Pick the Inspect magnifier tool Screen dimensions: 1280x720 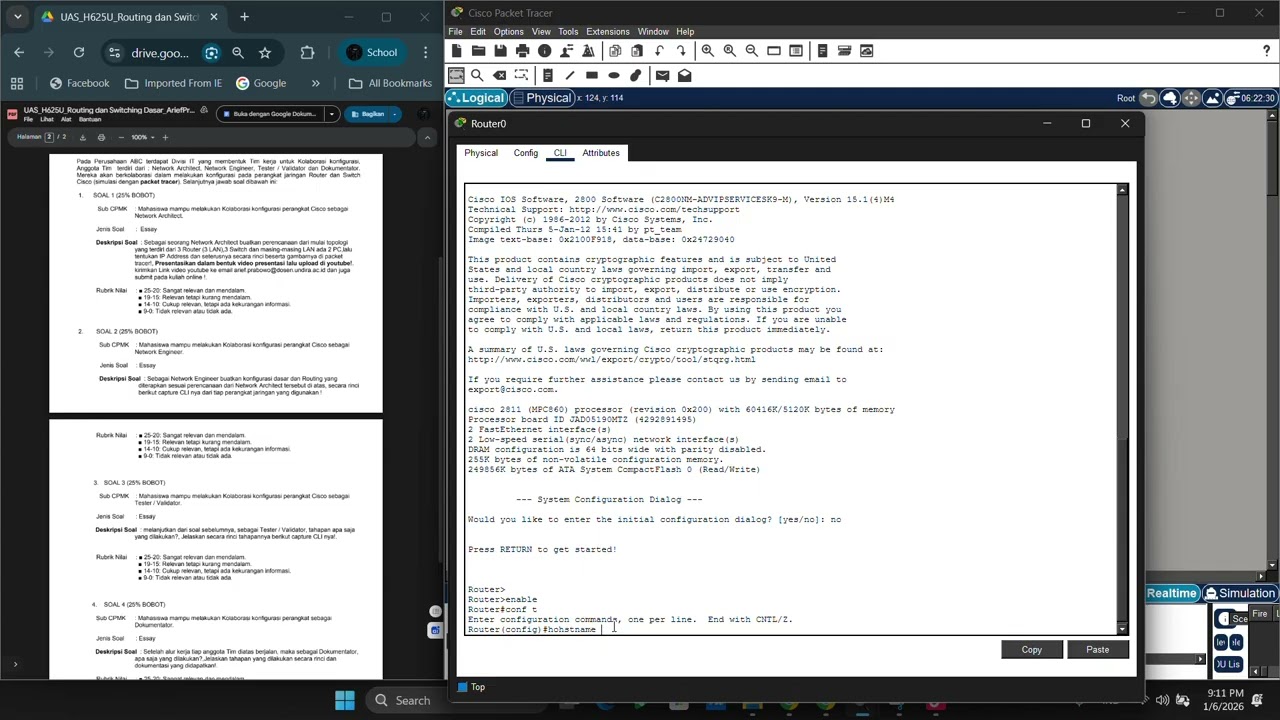[478, 75]
